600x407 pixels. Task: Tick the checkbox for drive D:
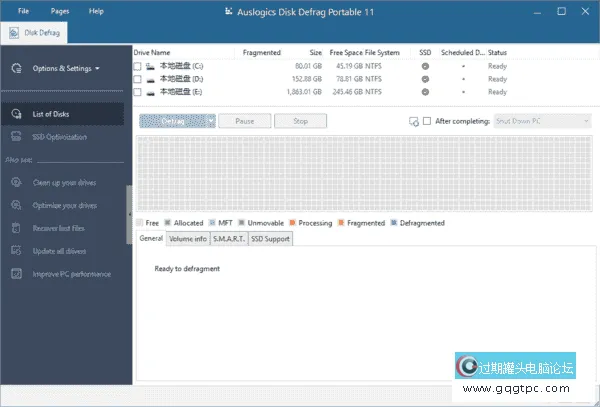click(137, 79)
